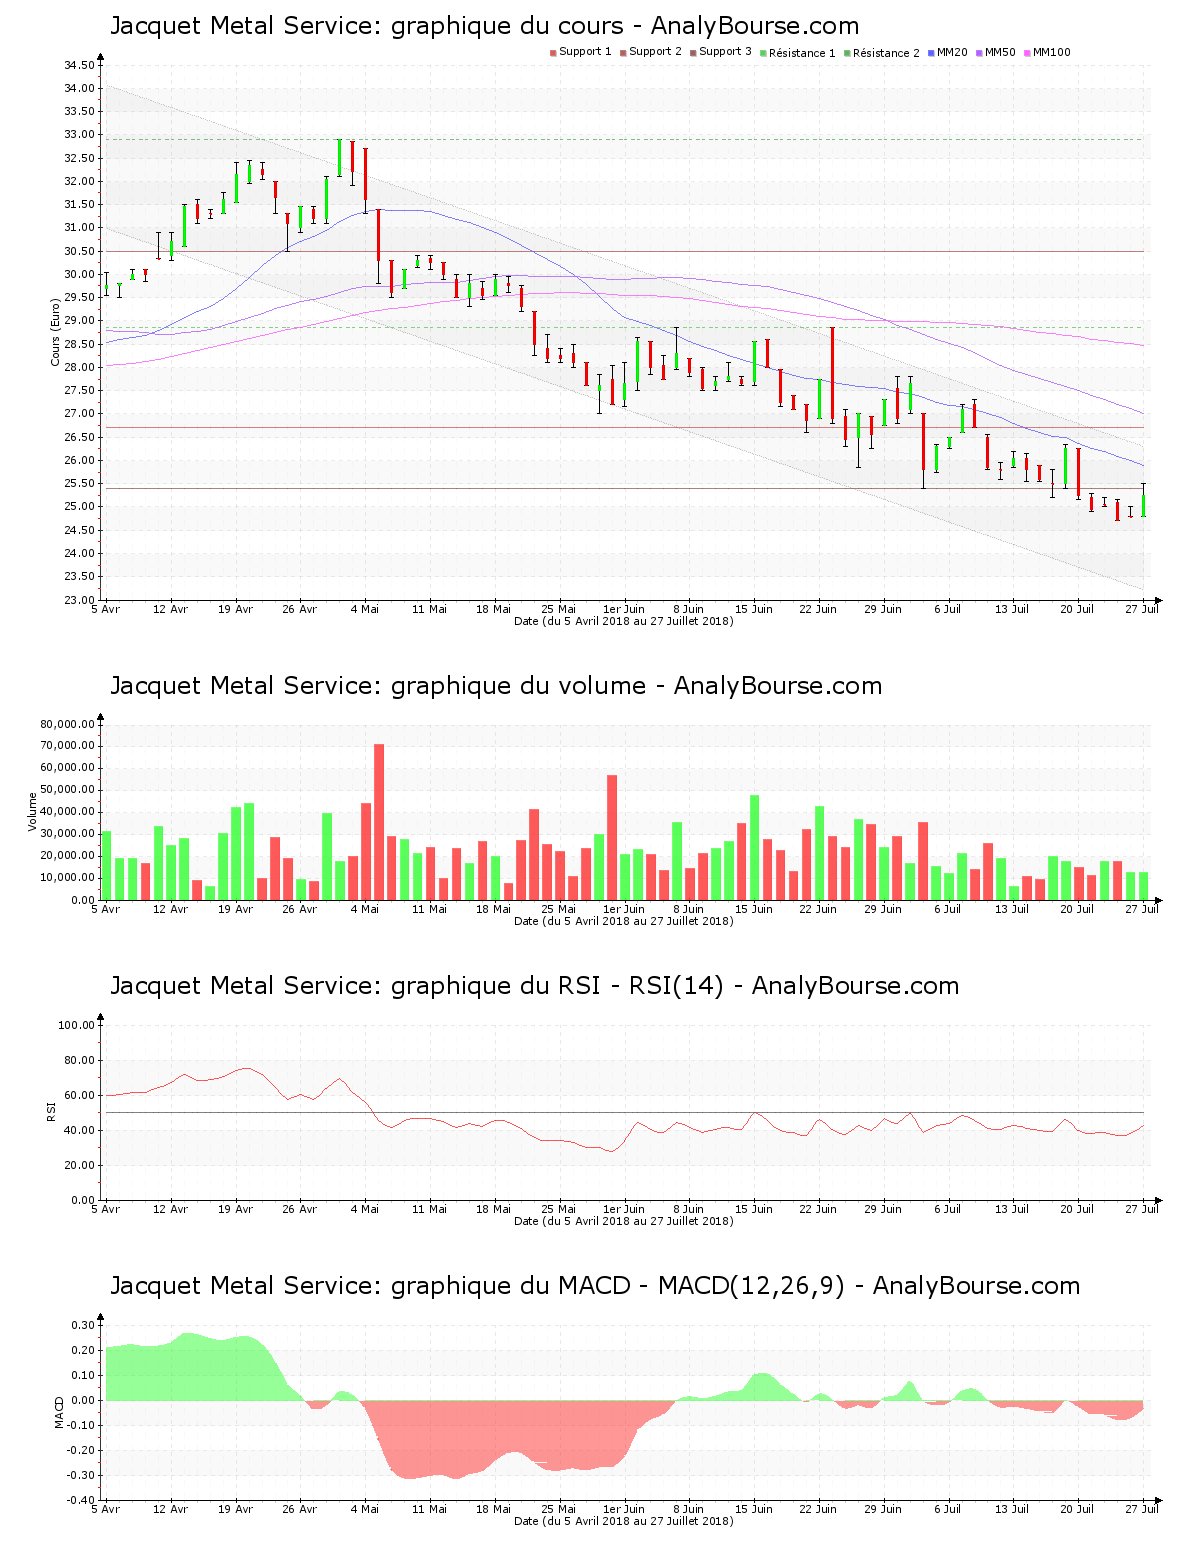Click the 34.50 tick on price axis
The height and width of the screenshot is (1550, 1200).
point(79,65)
